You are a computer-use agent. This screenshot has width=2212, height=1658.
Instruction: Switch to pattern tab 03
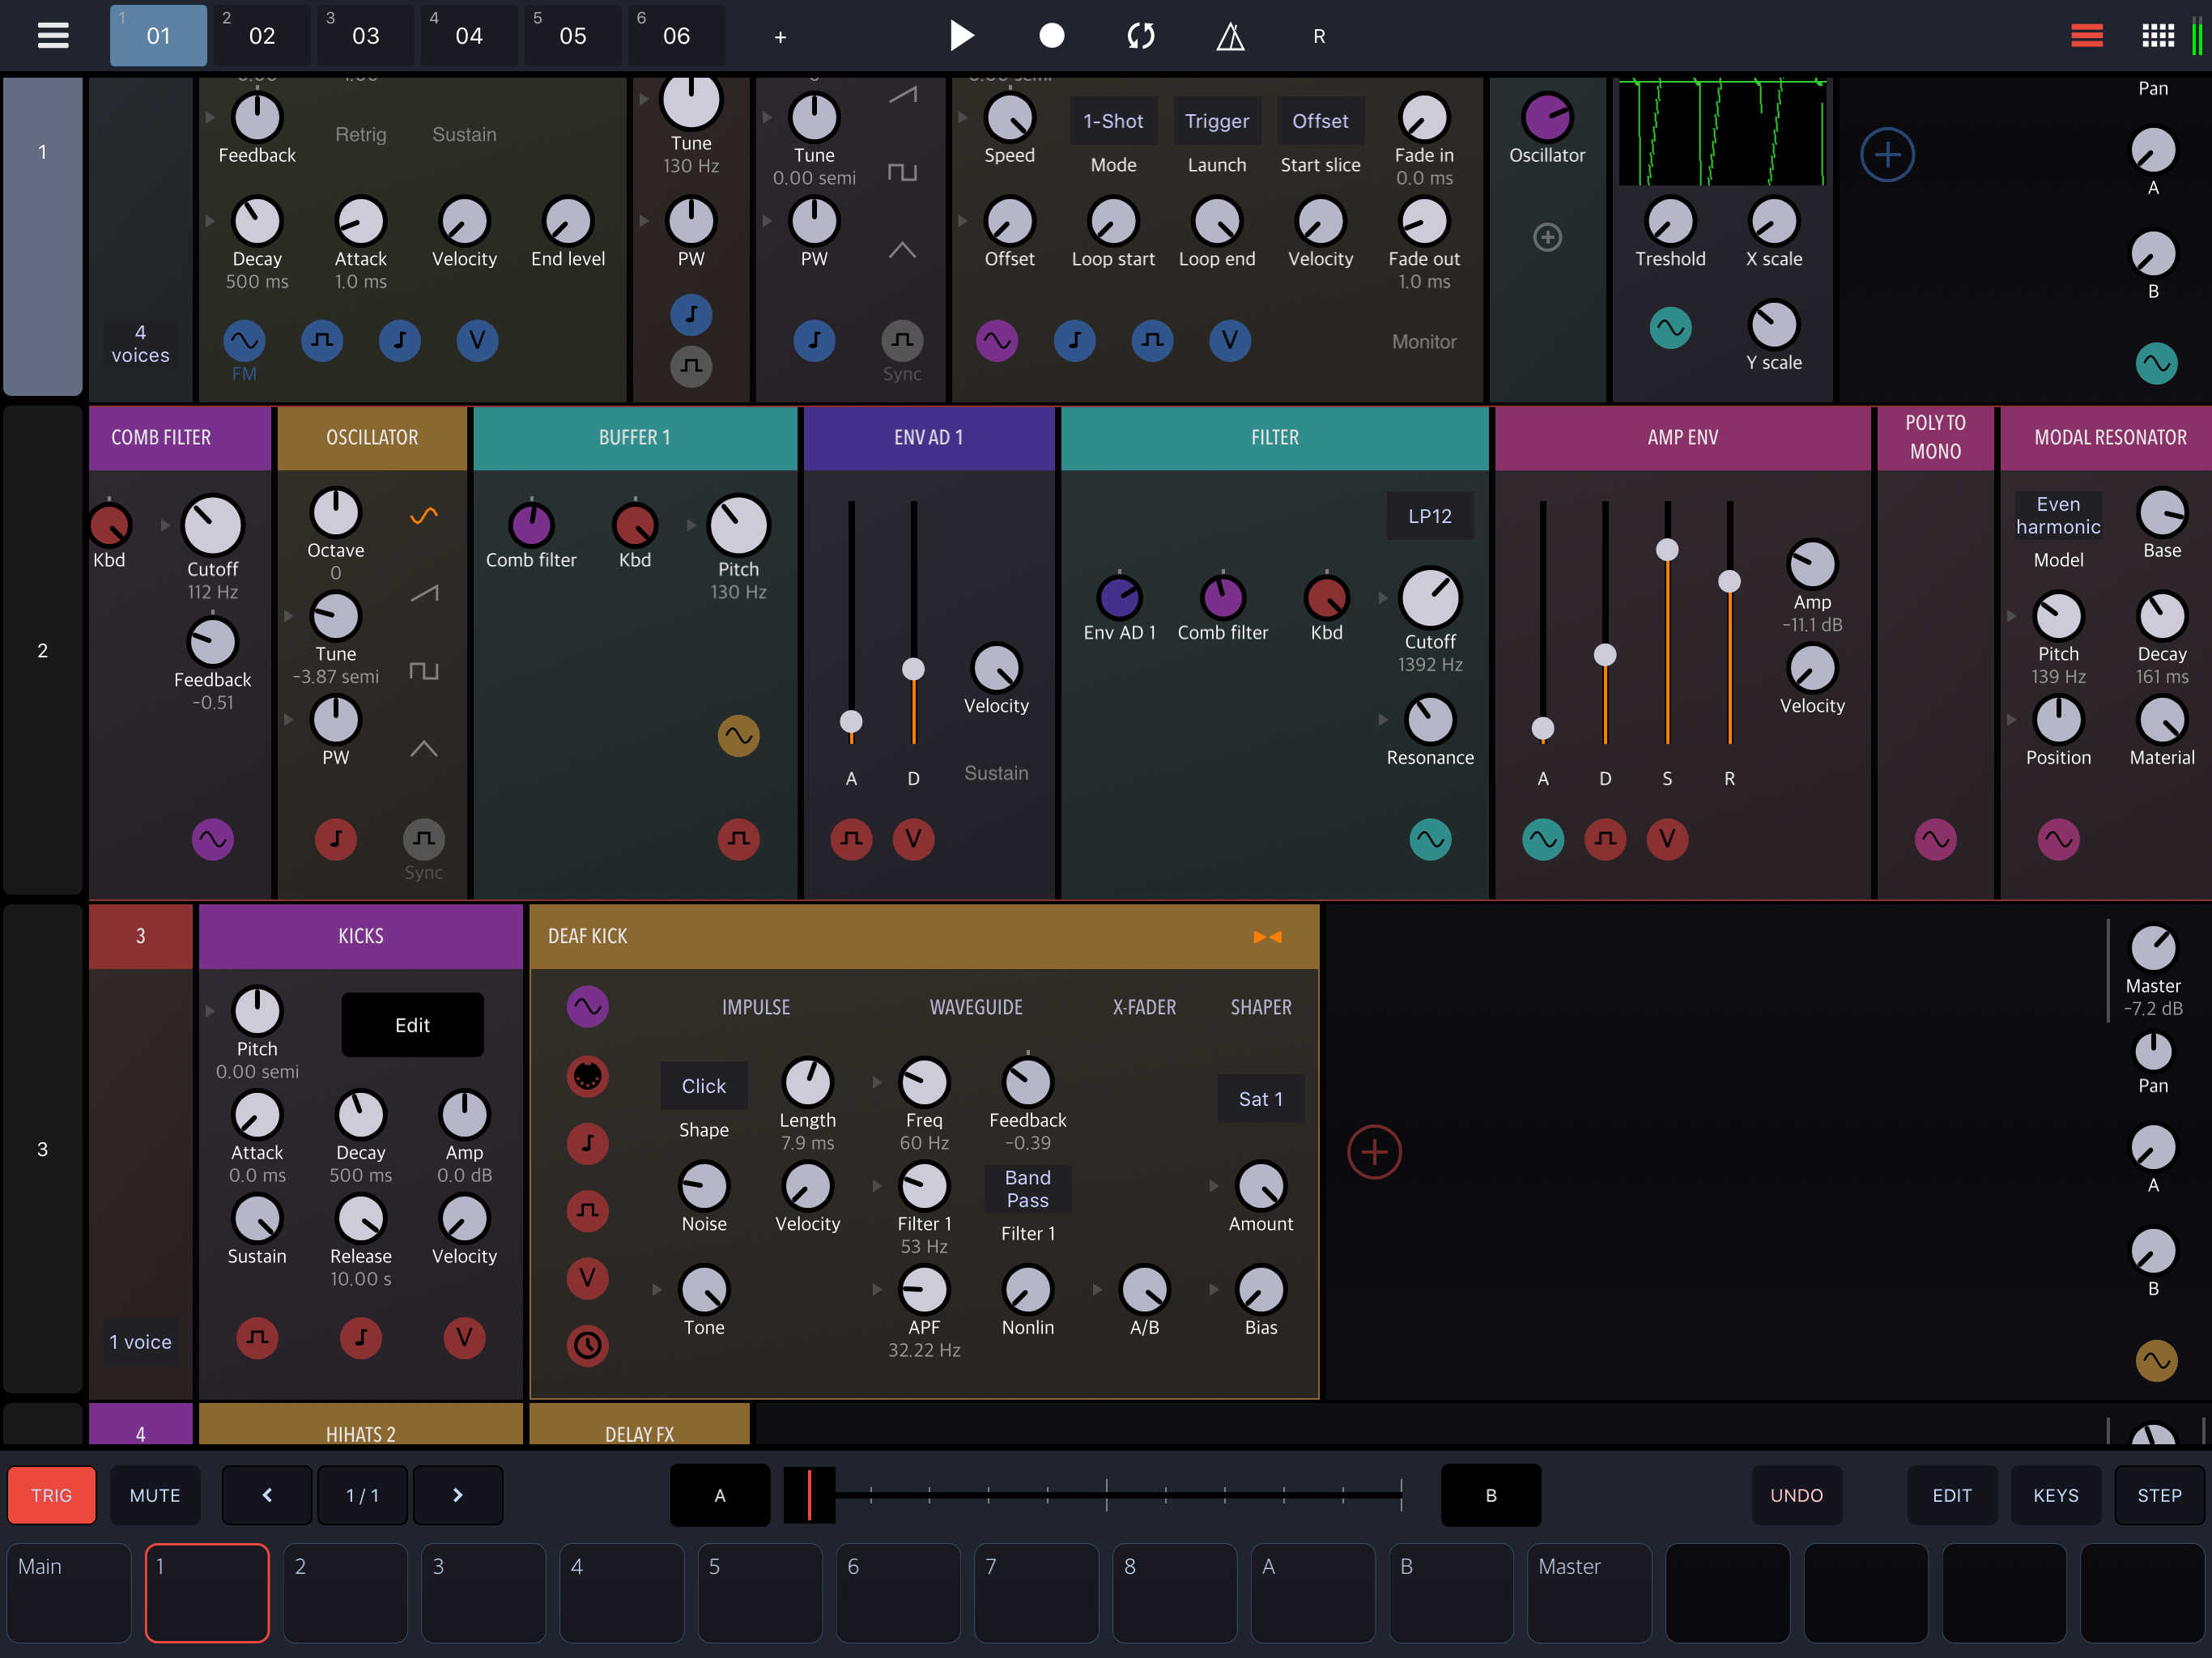(x=365, y=36)
